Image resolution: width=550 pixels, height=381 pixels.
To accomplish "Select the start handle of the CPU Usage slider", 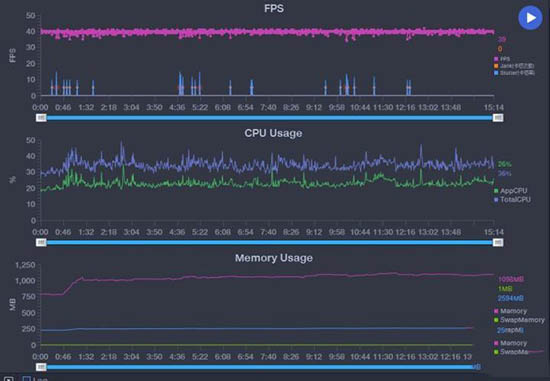I will (x=41, y=242).
